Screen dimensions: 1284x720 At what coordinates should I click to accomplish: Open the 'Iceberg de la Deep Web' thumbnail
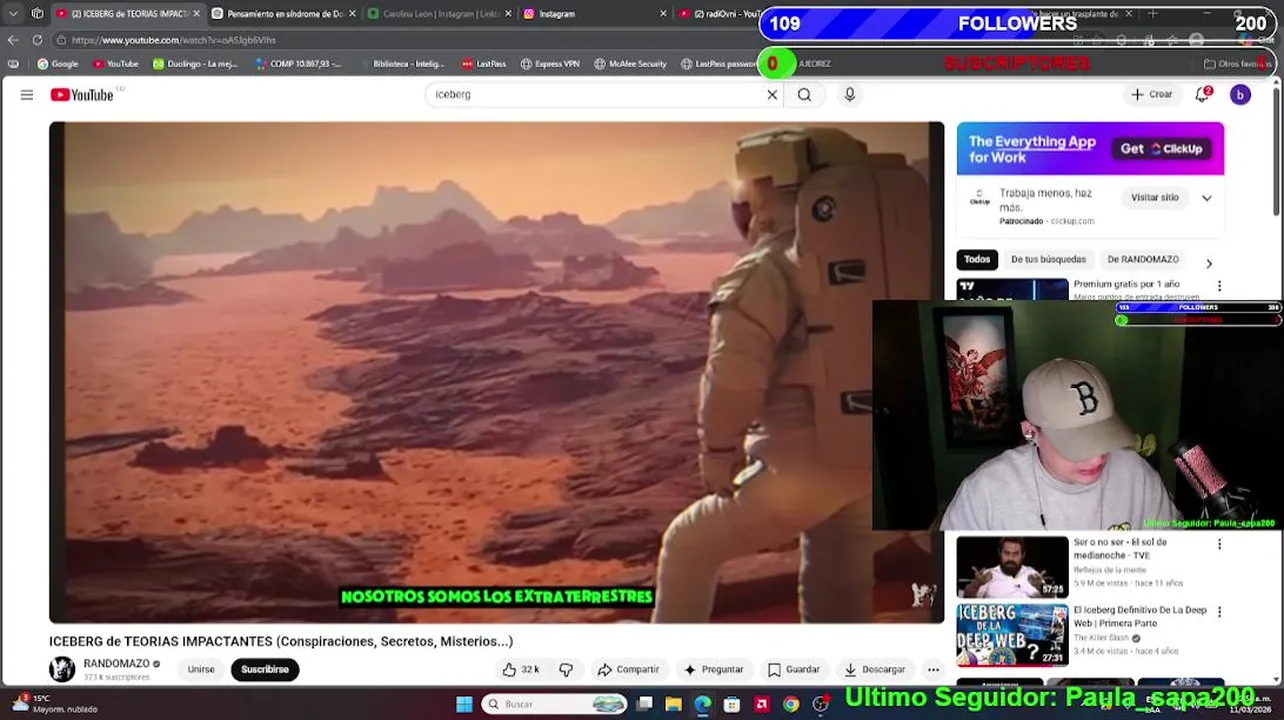pos(1012,634)
